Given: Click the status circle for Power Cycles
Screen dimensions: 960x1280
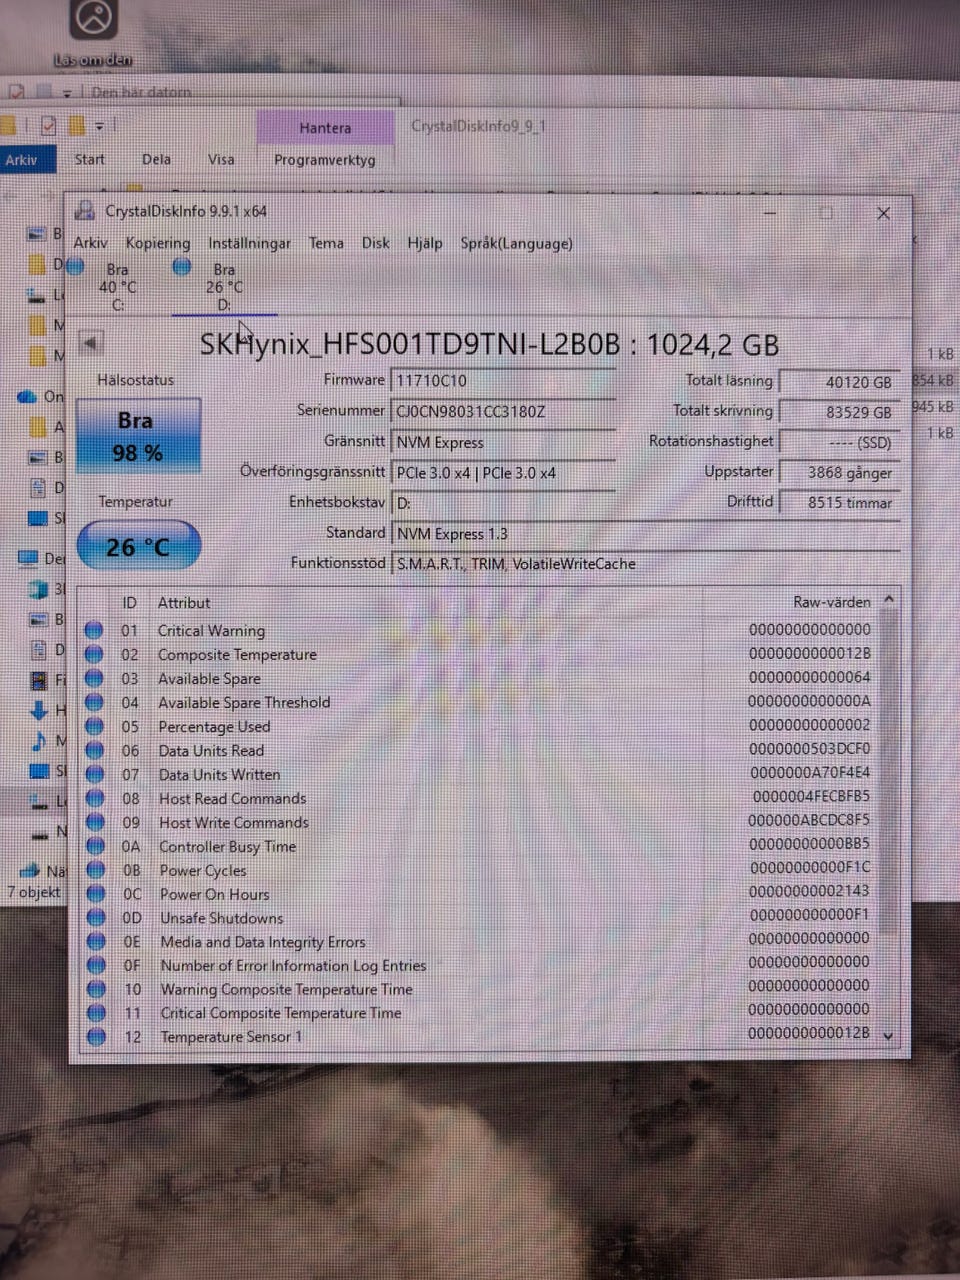Looking at the screenshot, I should tap(95, 870).
